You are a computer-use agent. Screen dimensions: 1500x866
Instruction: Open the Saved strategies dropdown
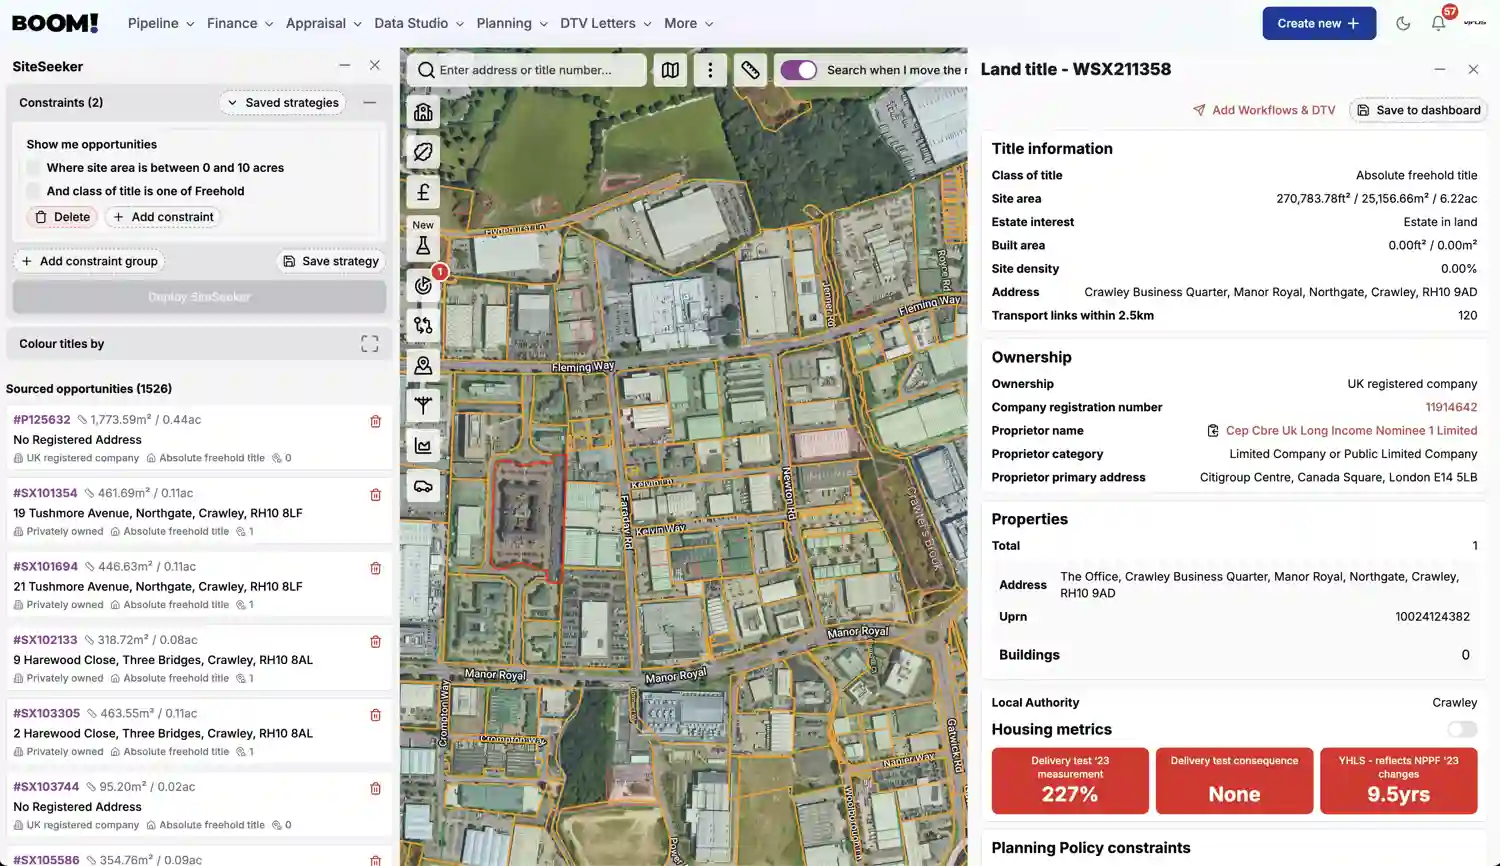click(x=283, y=102)
